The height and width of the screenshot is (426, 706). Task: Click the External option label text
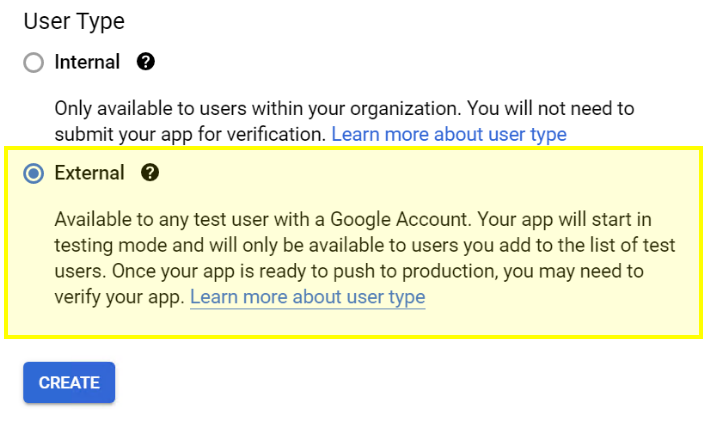pyautogui.click(x=90, y=173)
